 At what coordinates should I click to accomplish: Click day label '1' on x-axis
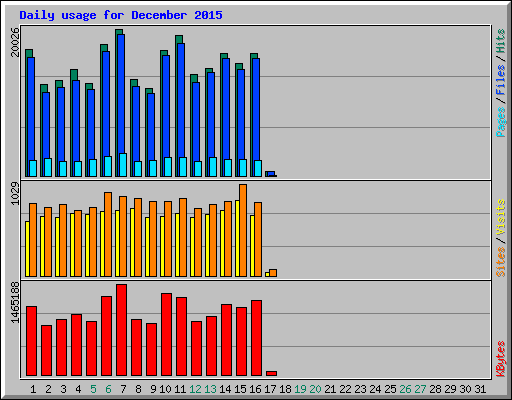click(33, 389)
